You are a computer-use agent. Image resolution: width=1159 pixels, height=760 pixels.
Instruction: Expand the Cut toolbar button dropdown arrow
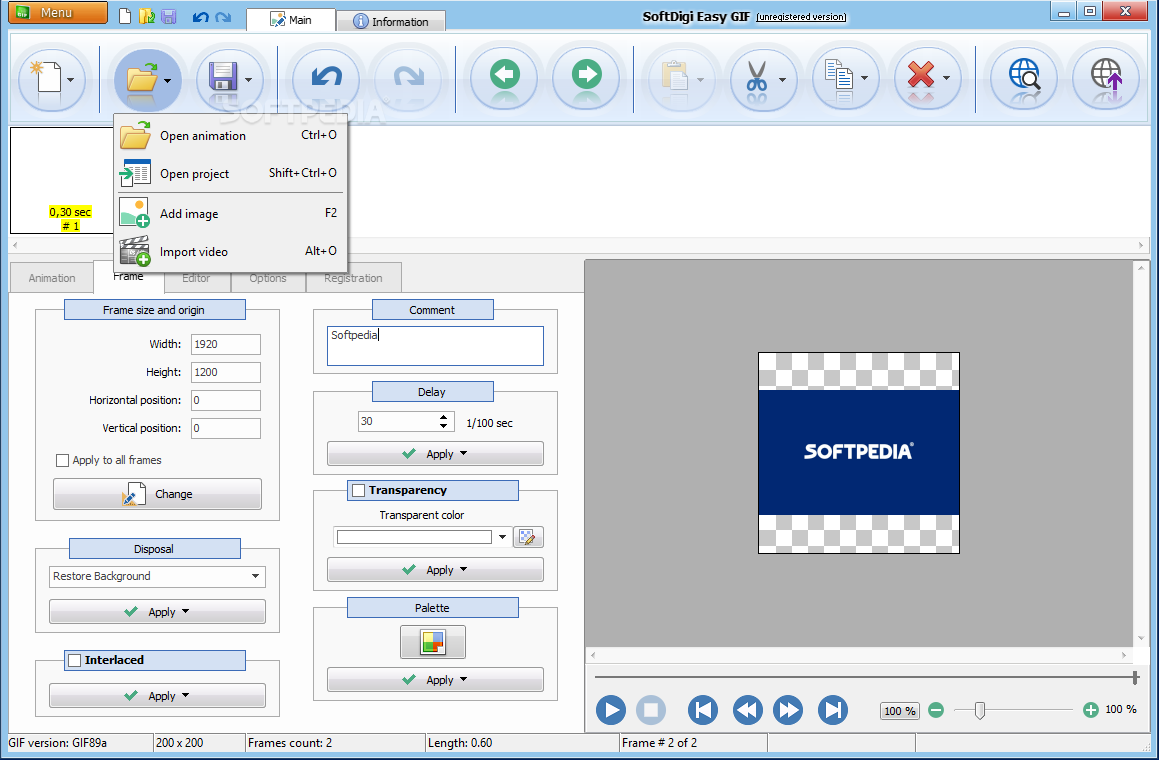pos(782,80)
